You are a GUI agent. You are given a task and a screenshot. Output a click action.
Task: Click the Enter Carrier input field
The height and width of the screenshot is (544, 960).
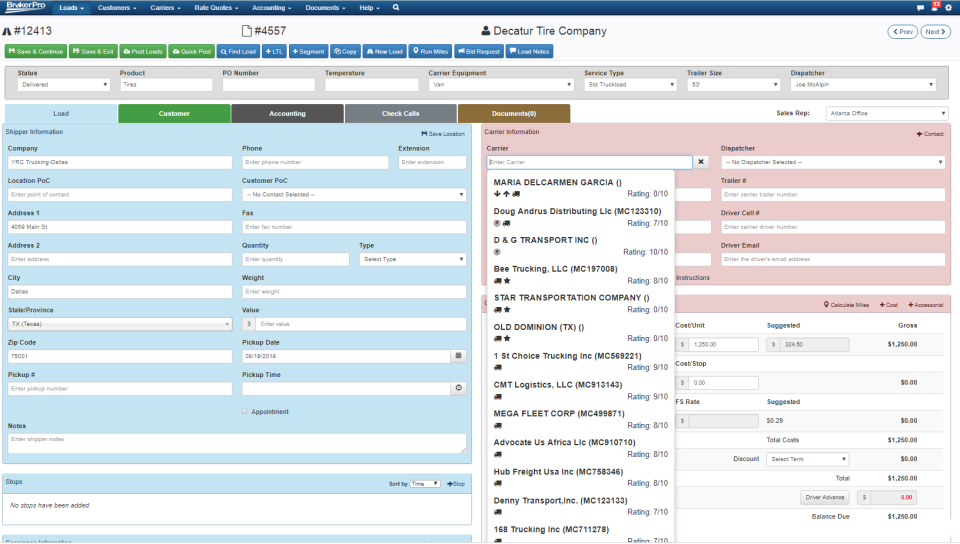(x=590, y=162)
